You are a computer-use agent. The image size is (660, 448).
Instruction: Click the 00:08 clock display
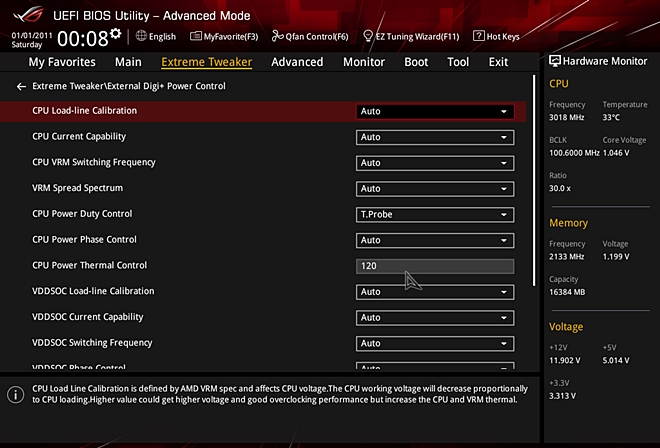(x=82, y=39)
